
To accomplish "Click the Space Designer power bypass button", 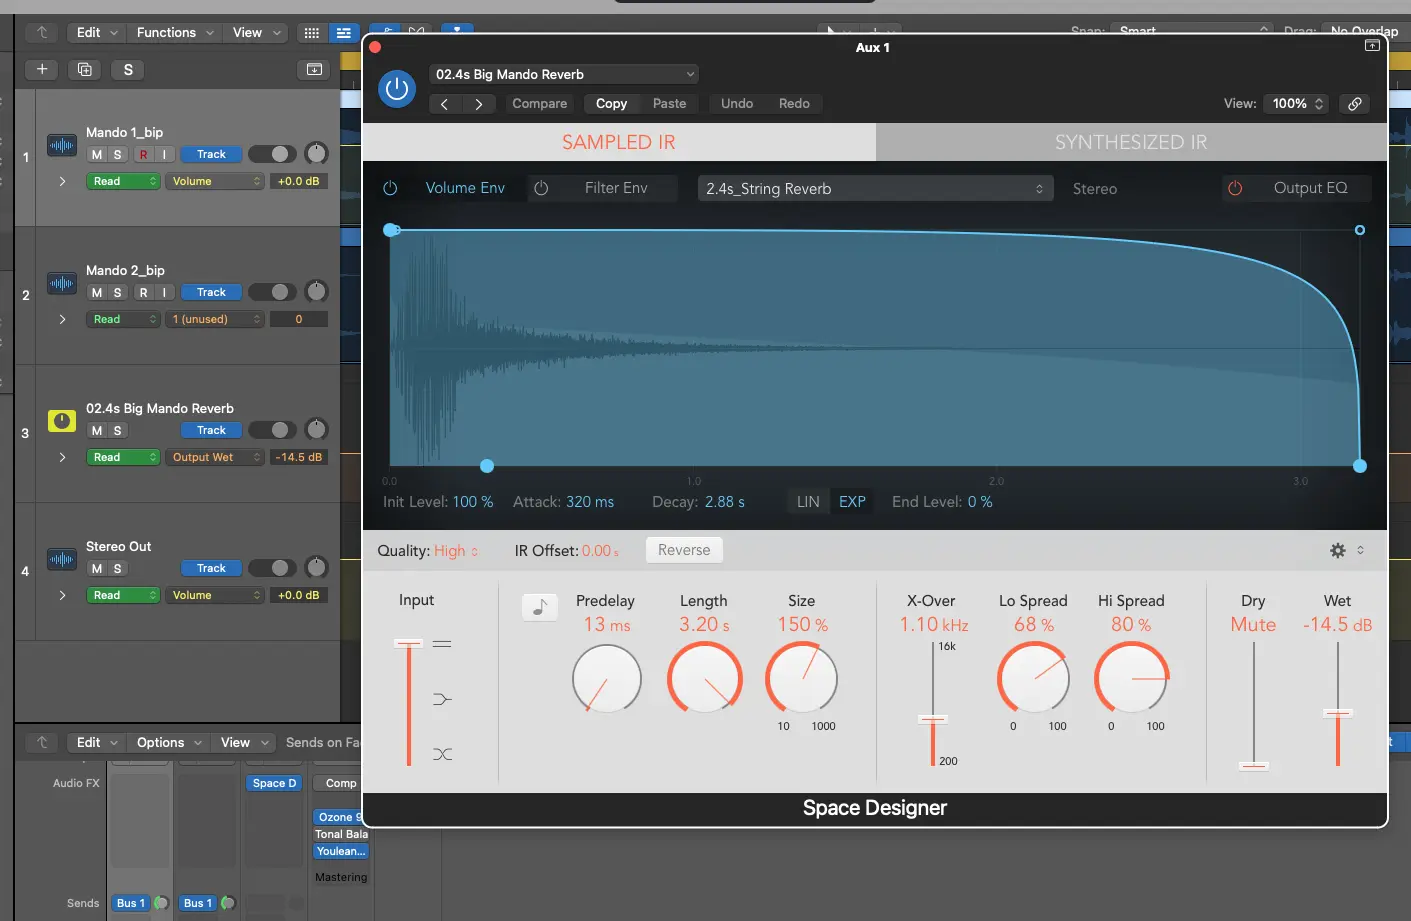I will [x=397, y=89].
